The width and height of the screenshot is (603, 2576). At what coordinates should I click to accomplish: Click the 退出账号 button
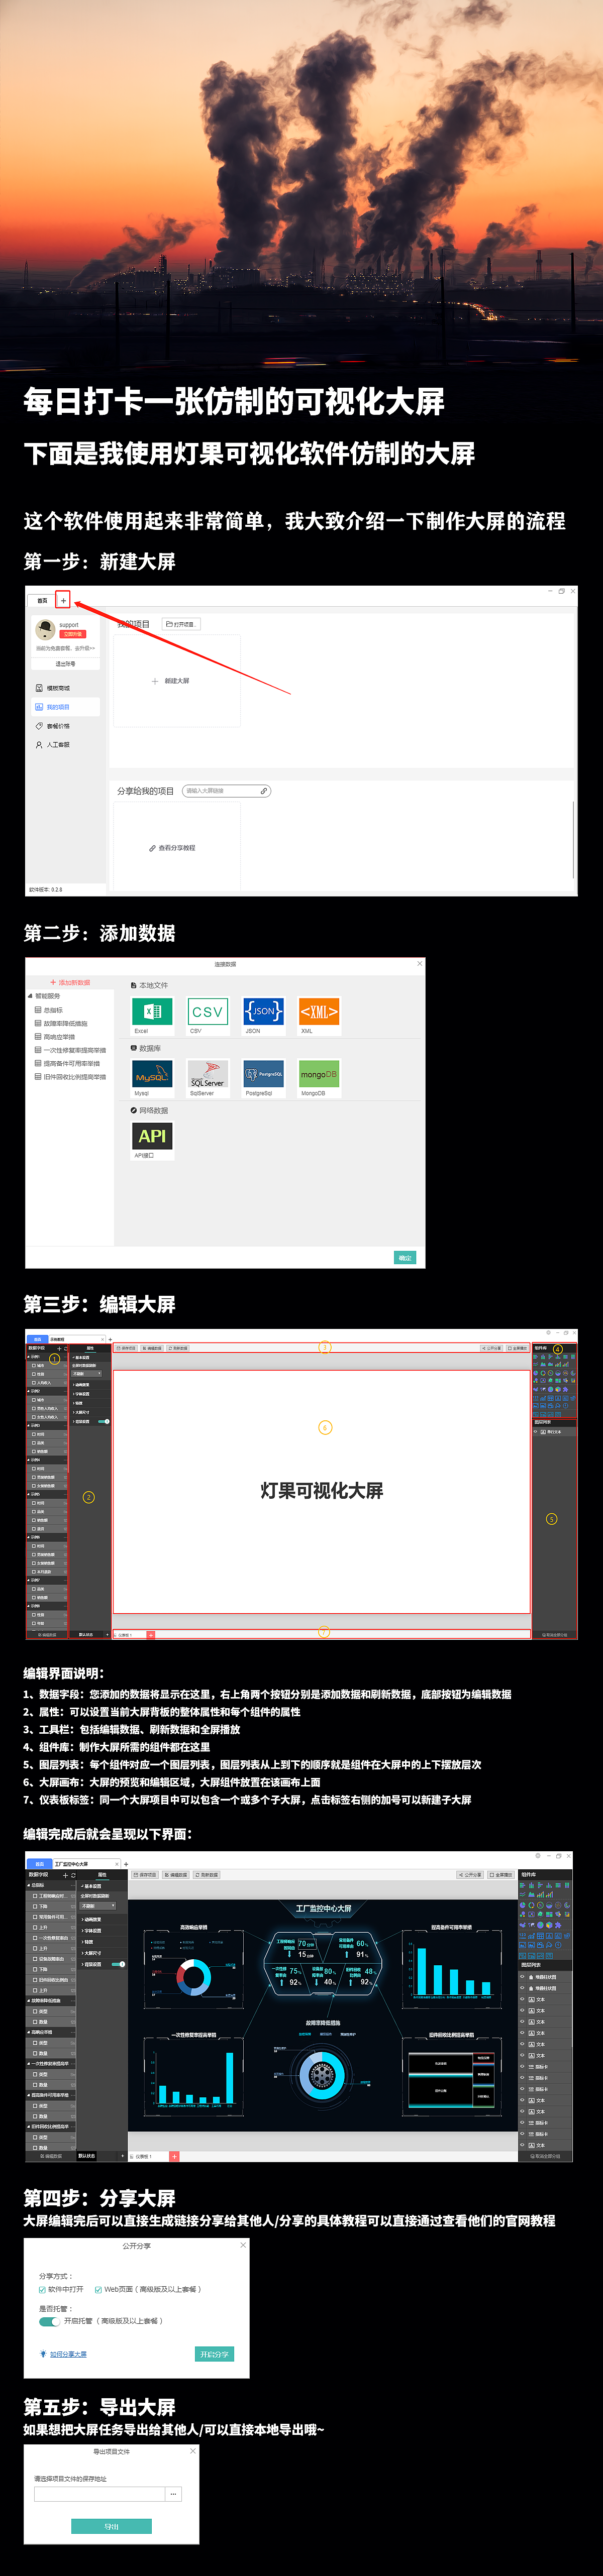pos(65,663)
